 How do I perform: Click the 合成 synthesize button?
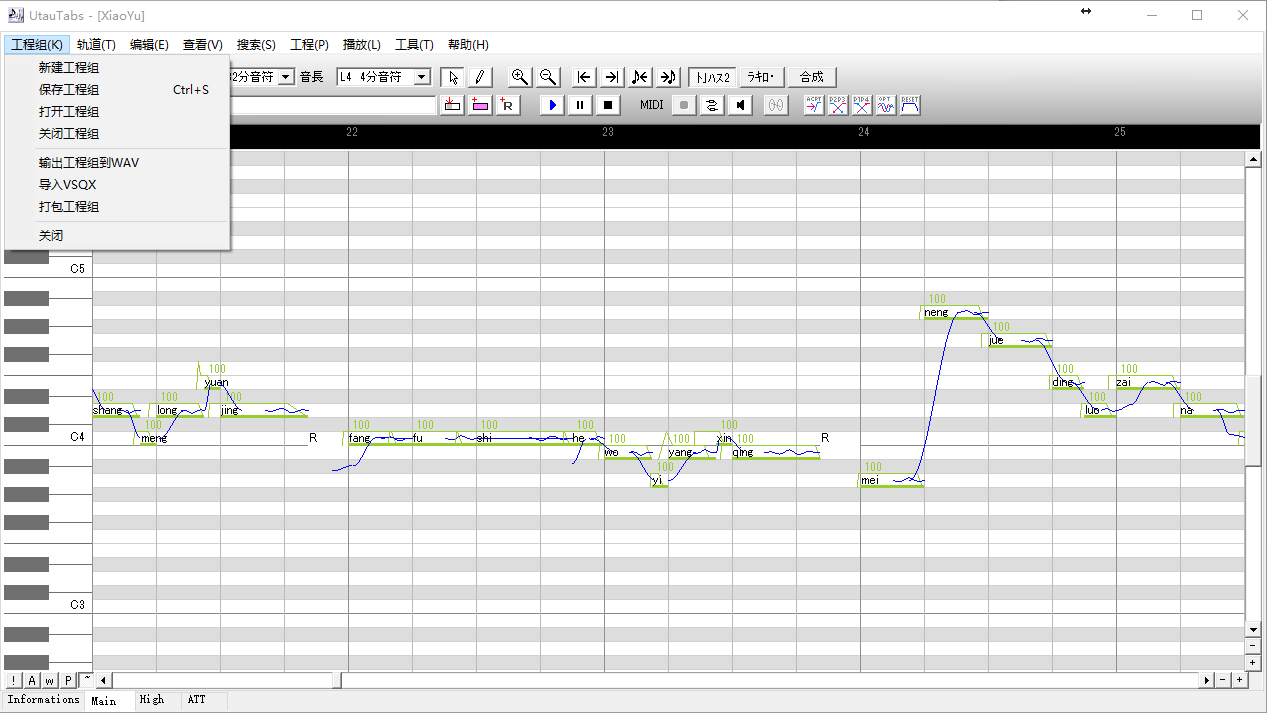[812, 77]
